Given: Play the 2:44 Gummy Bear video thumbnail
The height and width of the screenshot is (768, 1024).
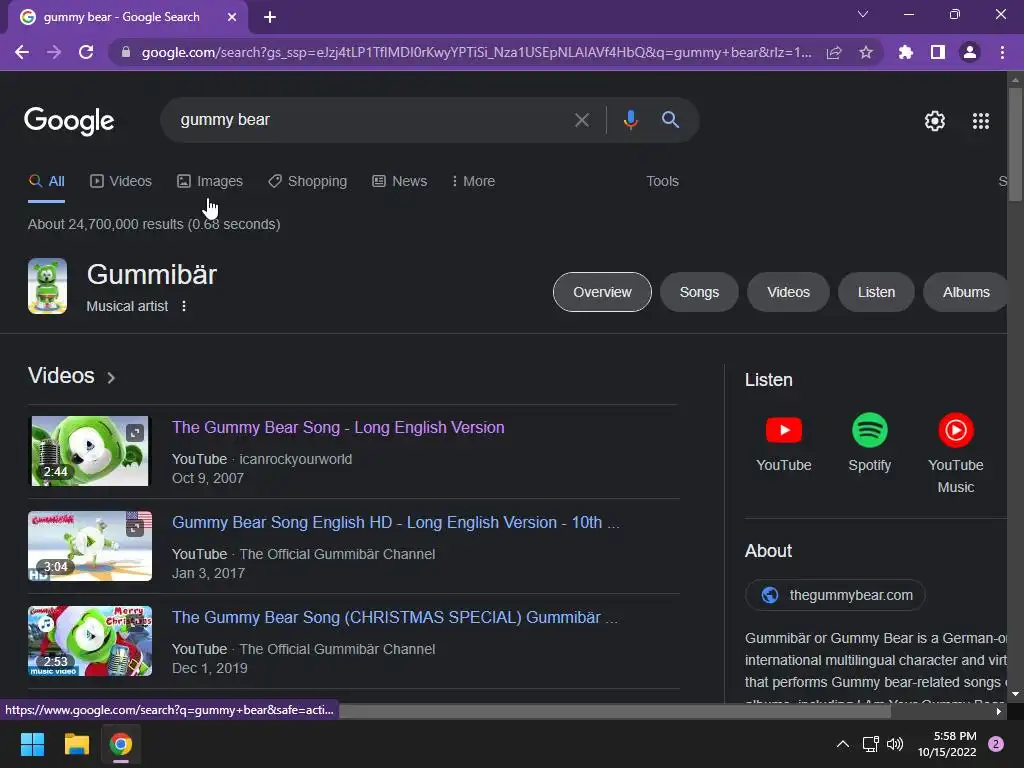Looking at the screenshot, I should click(x=90, y=451).
